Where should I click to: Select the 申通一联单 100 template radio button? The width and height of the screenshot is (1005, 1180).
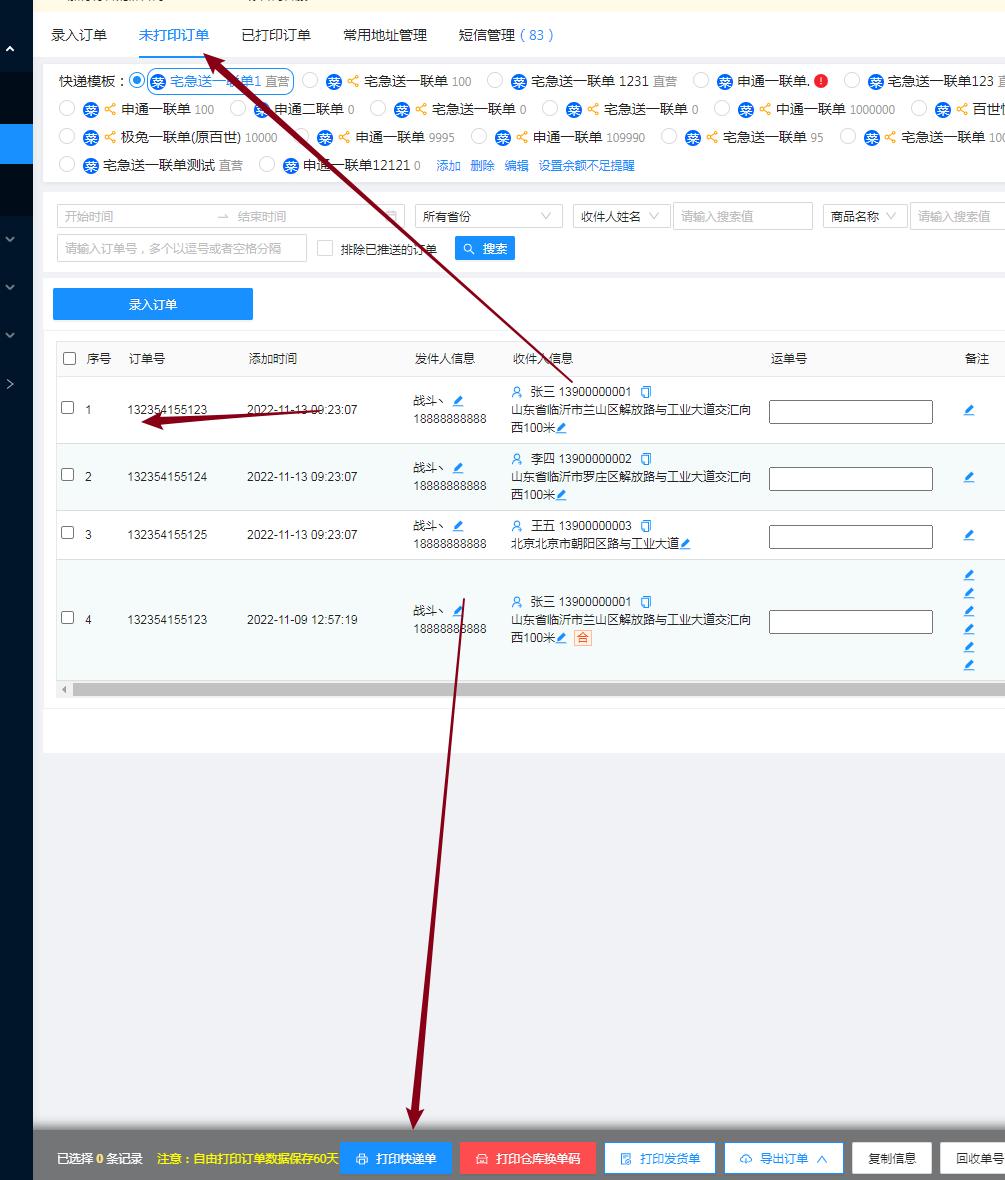click(x=66, y=108)
